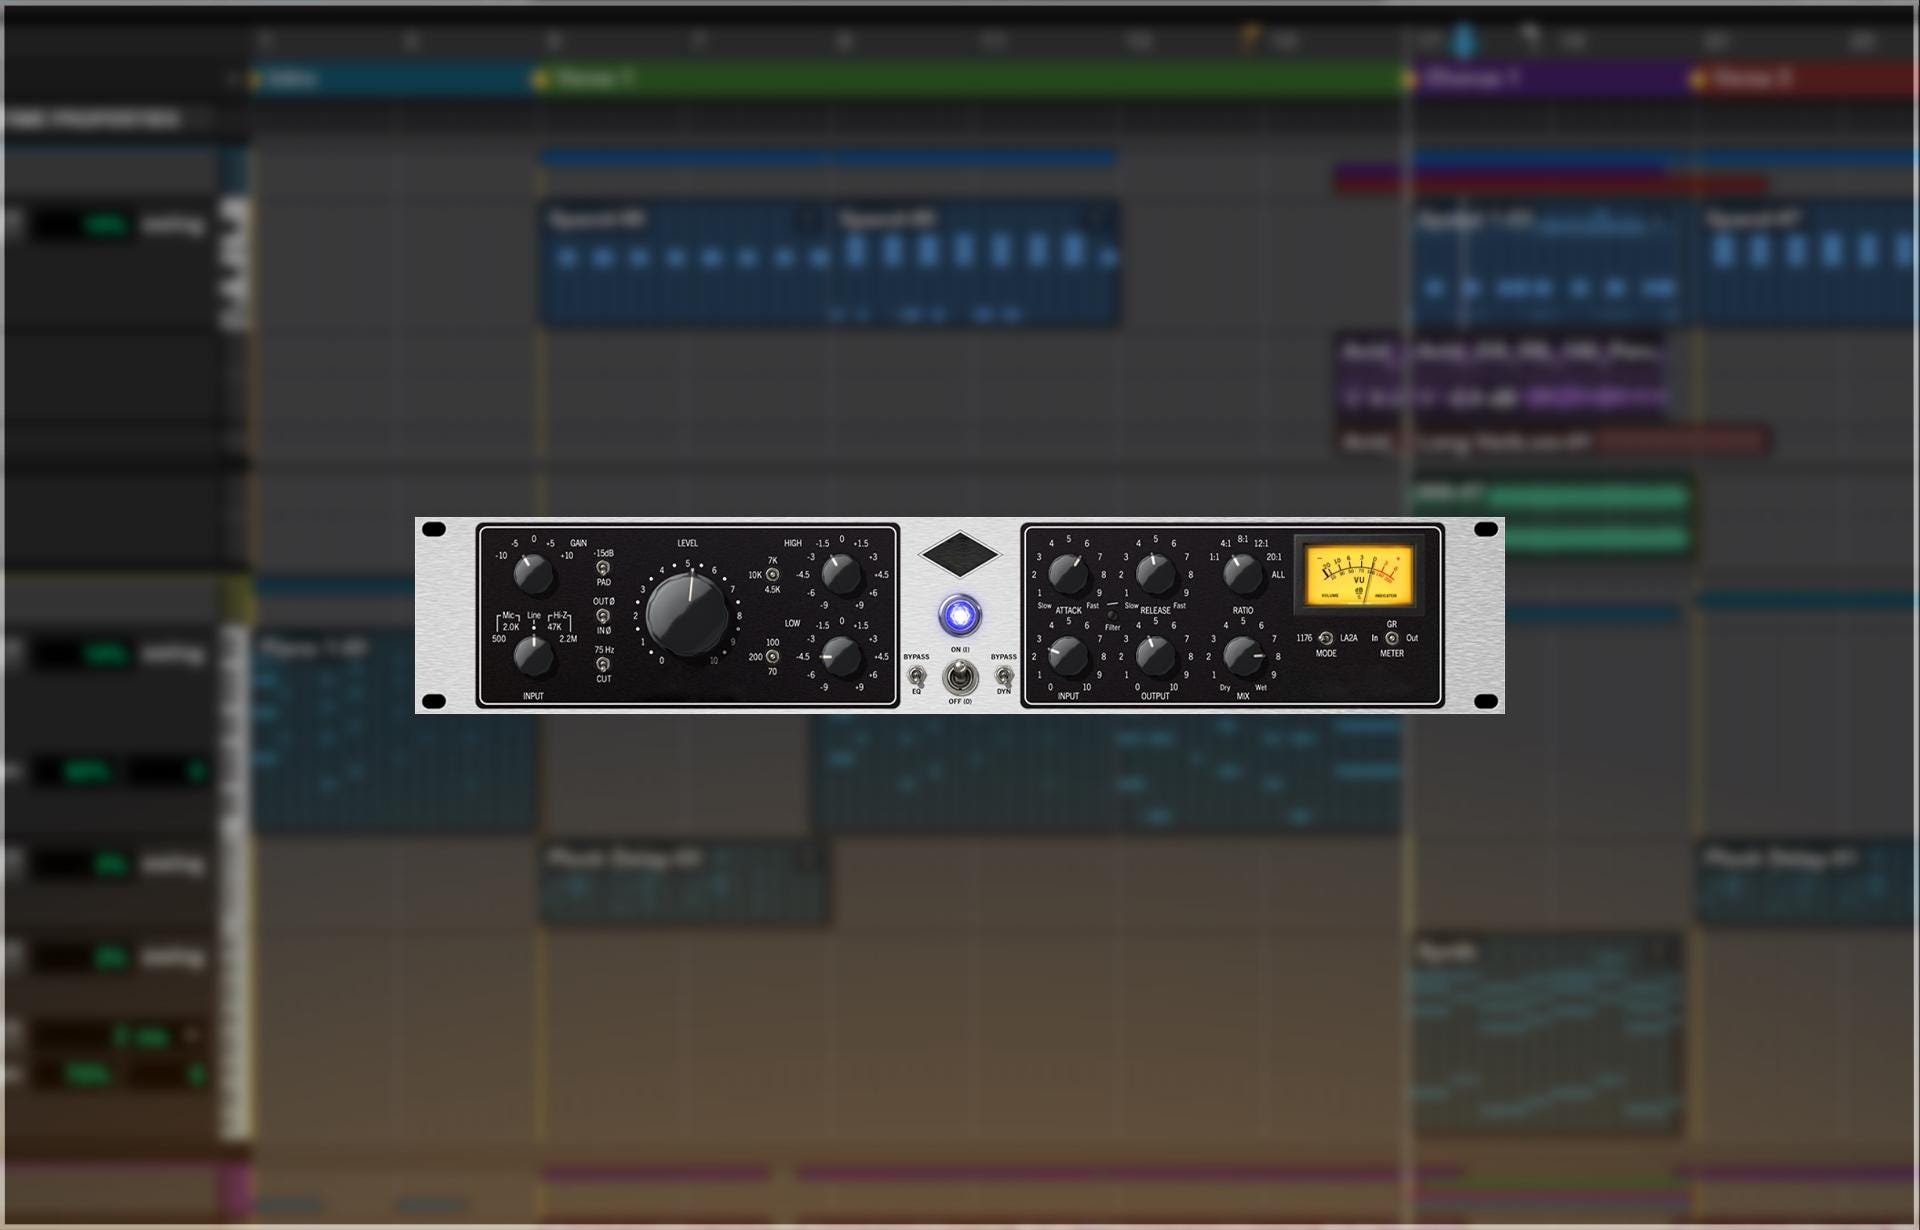Click the LOW EQ gain knob
This screenshot has width=1920, height=1230.
[x=841, y=657]
